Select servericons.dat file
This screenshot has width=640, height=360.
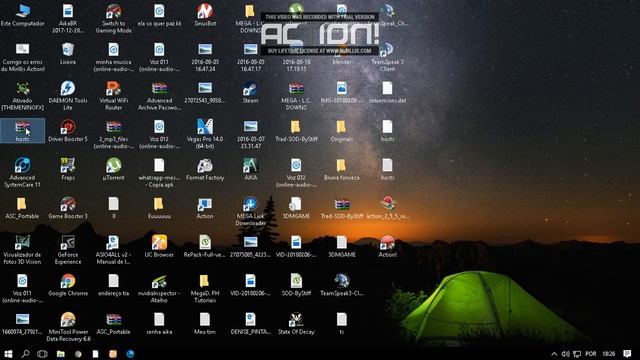[387, 92]
